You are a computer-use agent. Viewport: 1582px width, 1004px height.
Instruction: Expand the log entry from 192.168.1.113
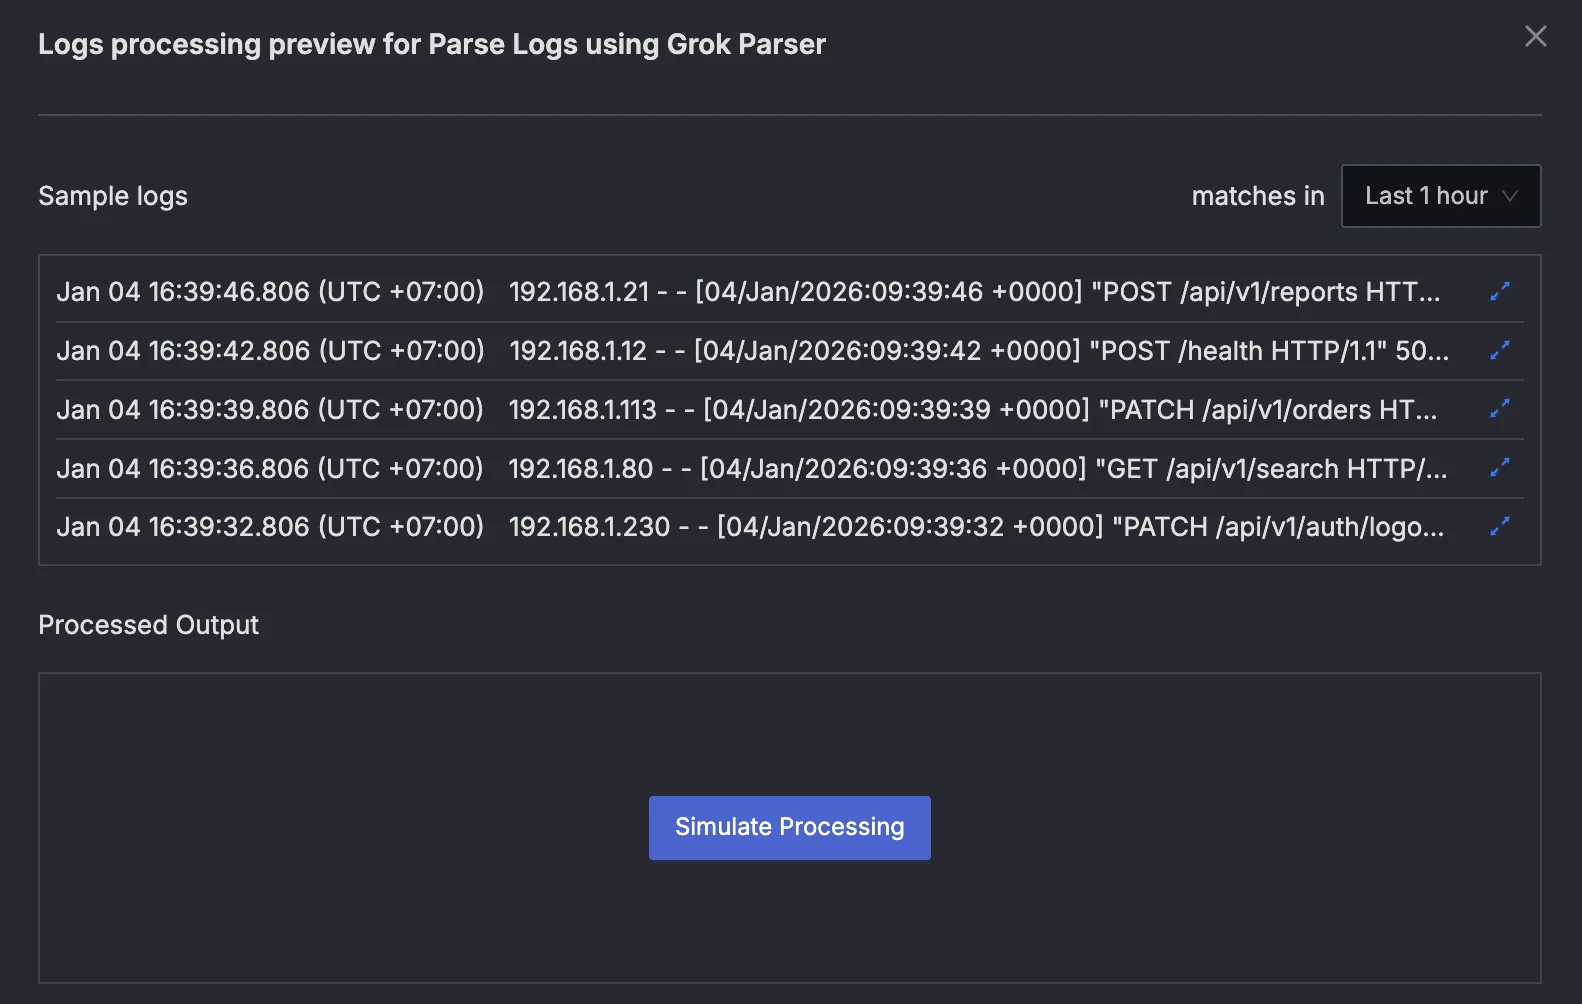pos(1499,409)
